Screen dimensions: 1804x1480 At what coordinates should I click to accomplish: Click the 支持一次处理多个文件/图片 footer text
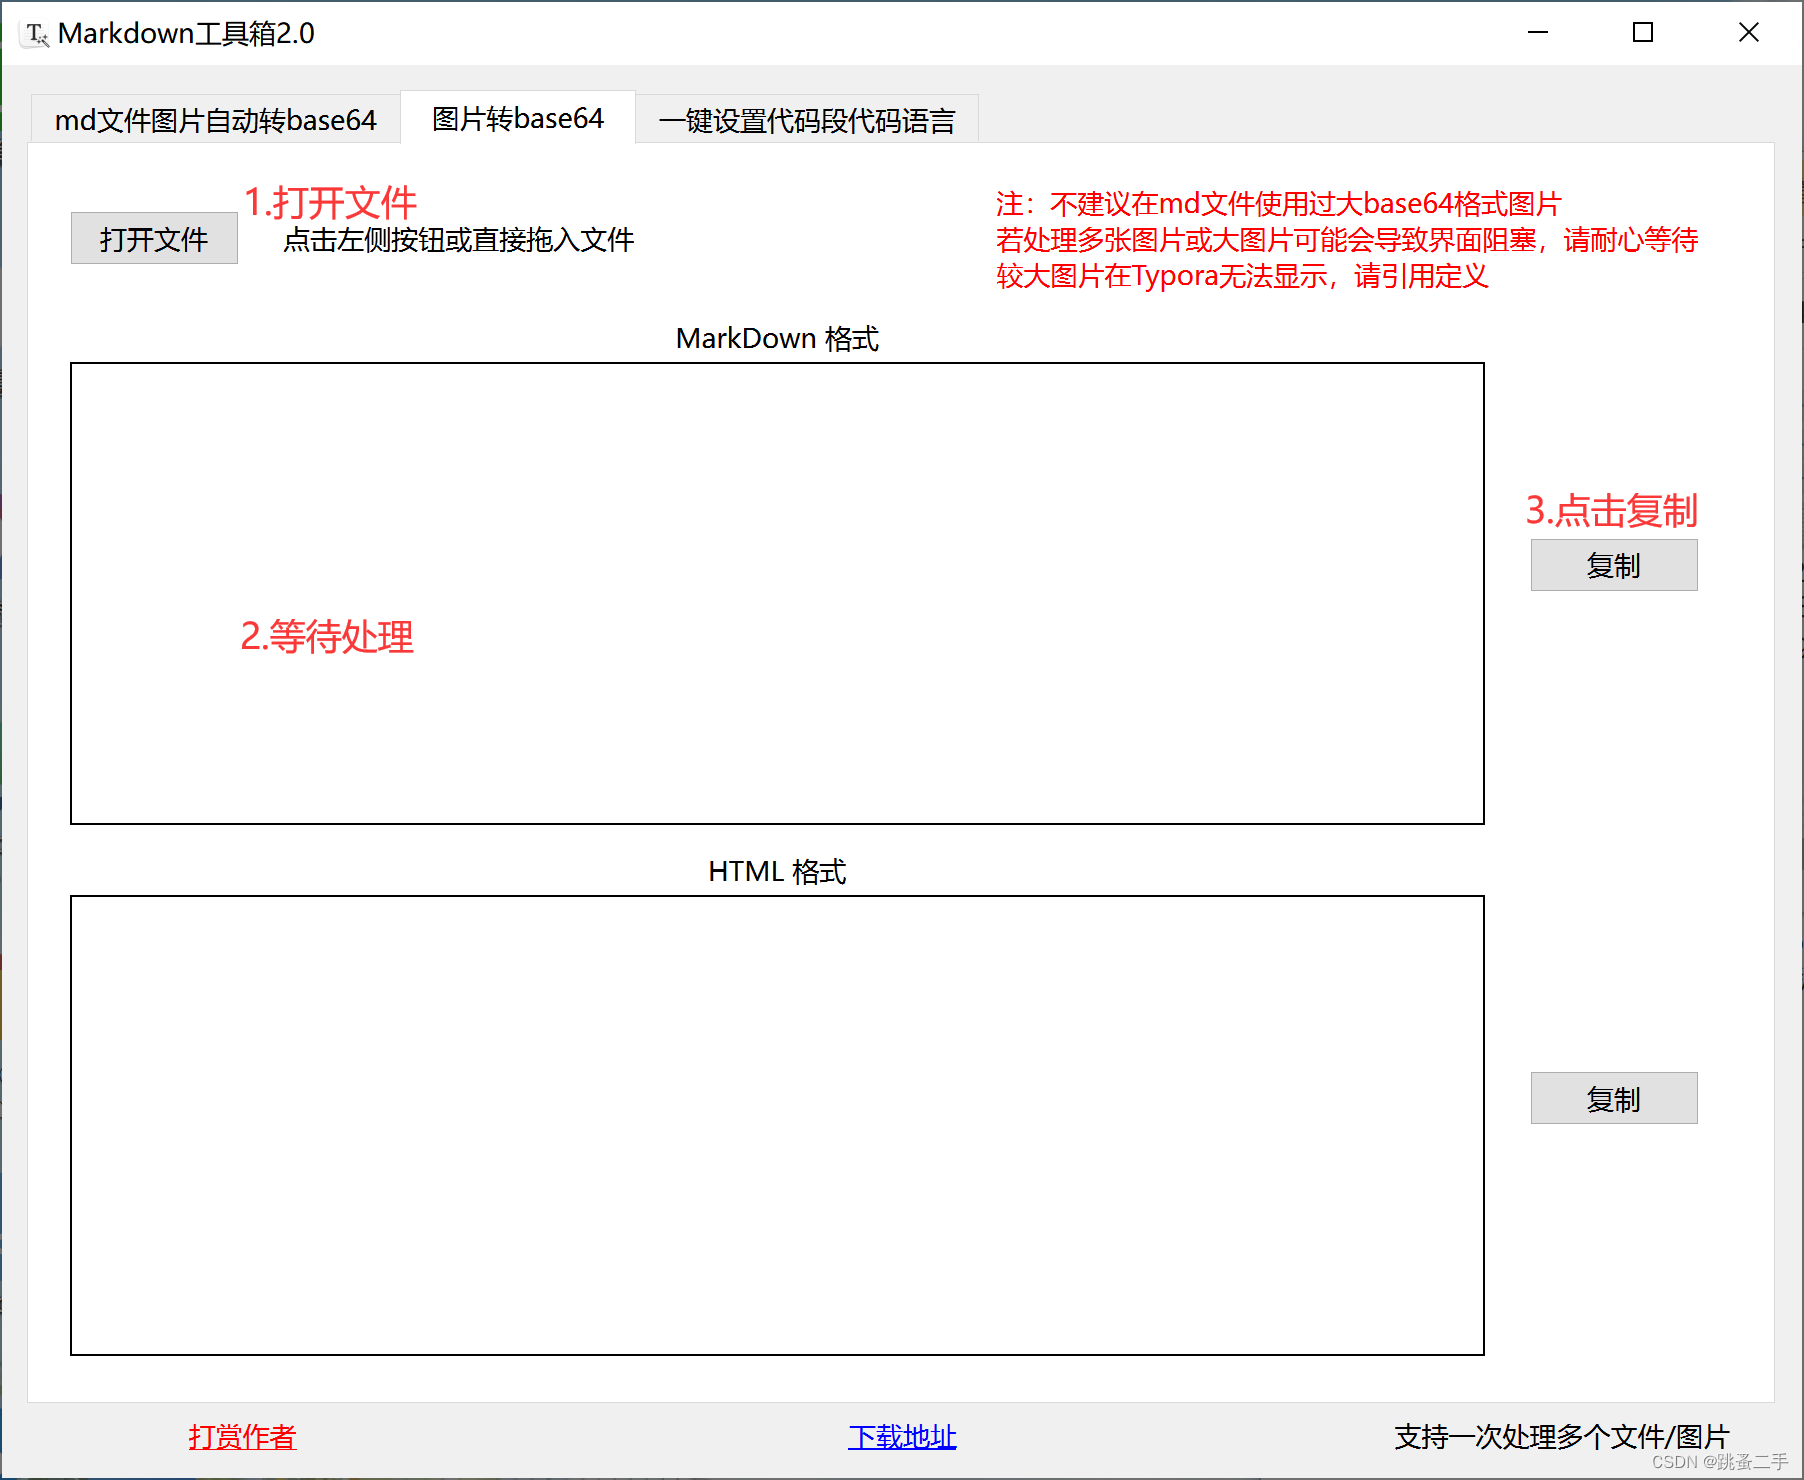(1562, 1436)
